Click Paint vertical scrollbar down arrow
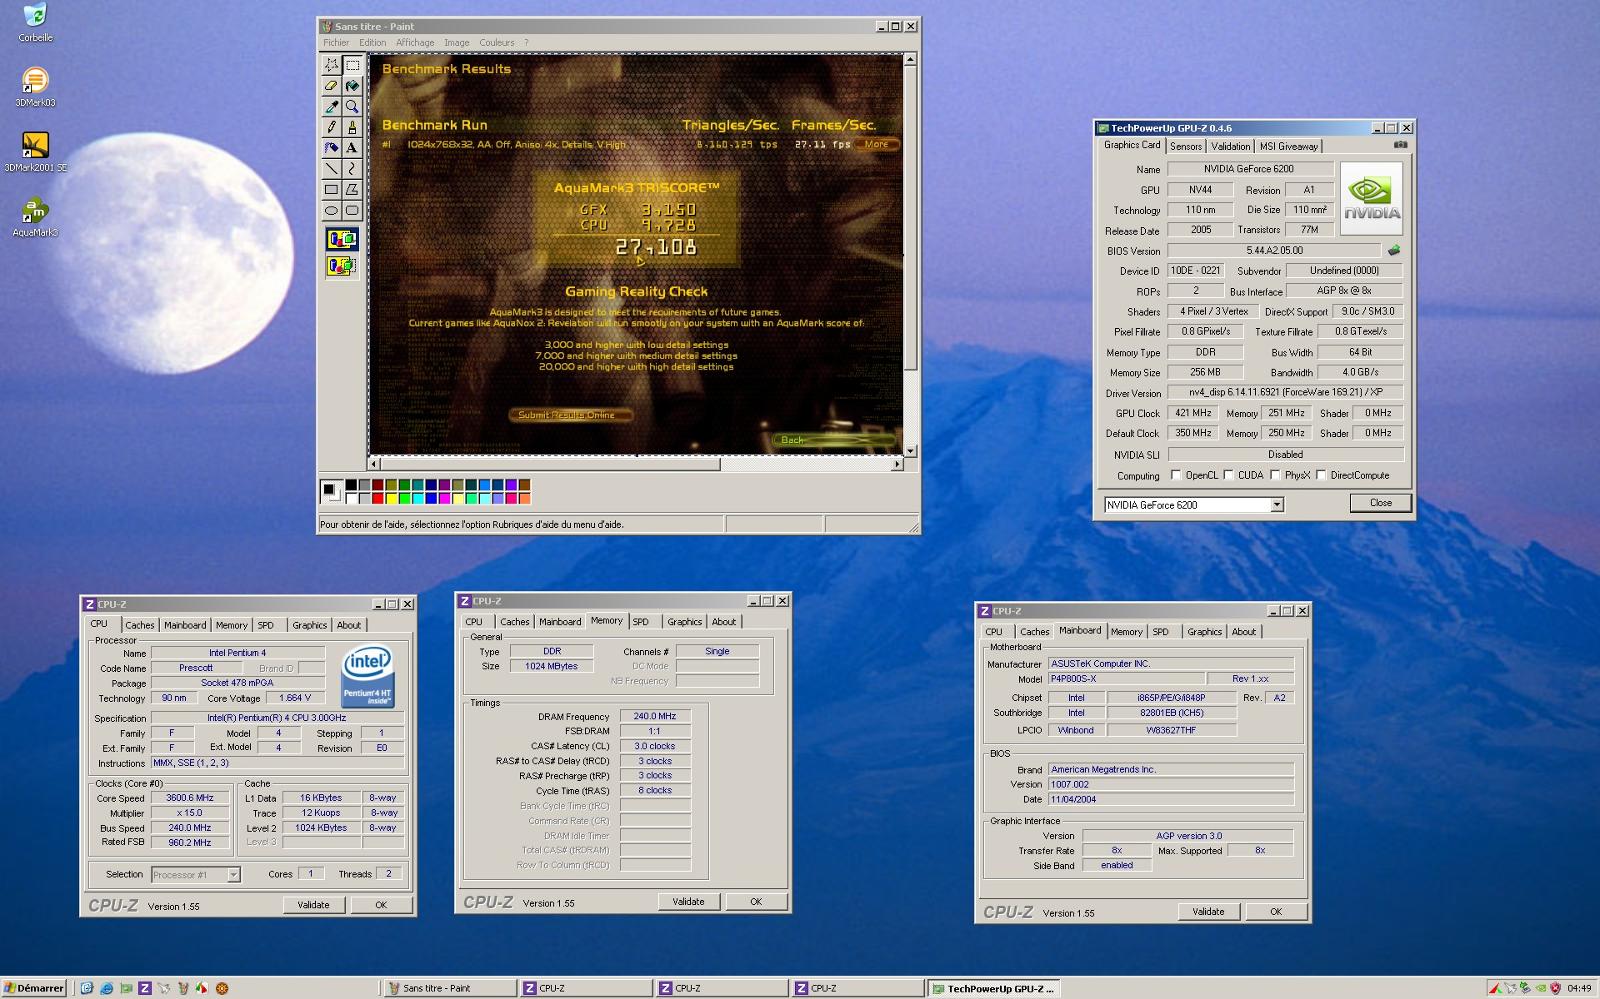Image resolution: width=1600 pixels, height=999 pixels. click(x=910, y=450)
